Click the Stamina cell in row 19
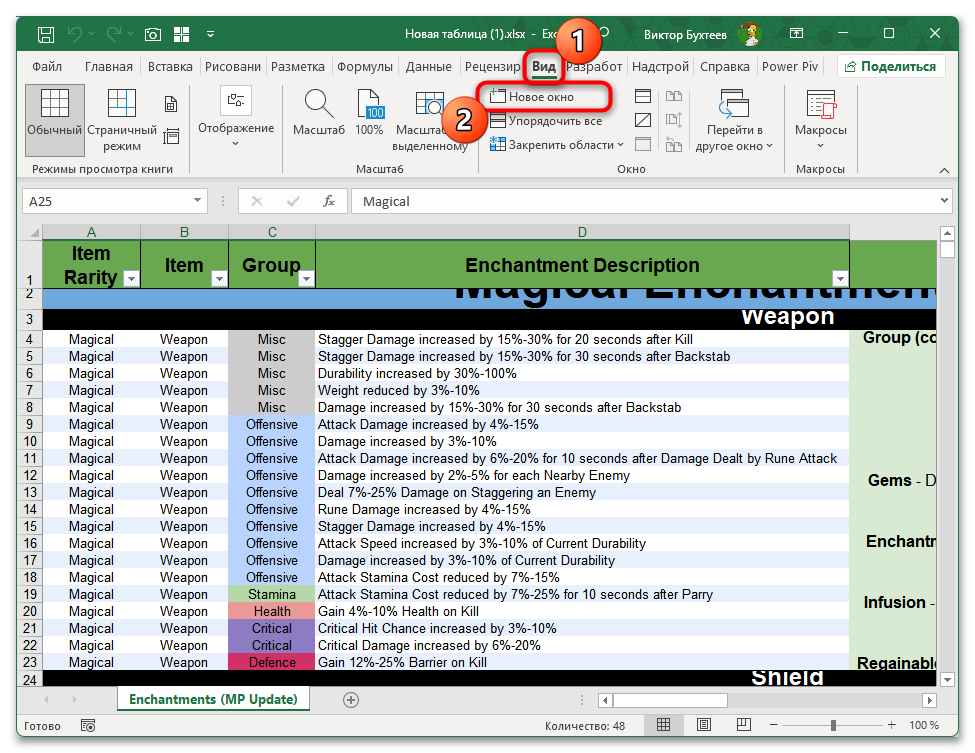975x753 pixels. [272, 594]
